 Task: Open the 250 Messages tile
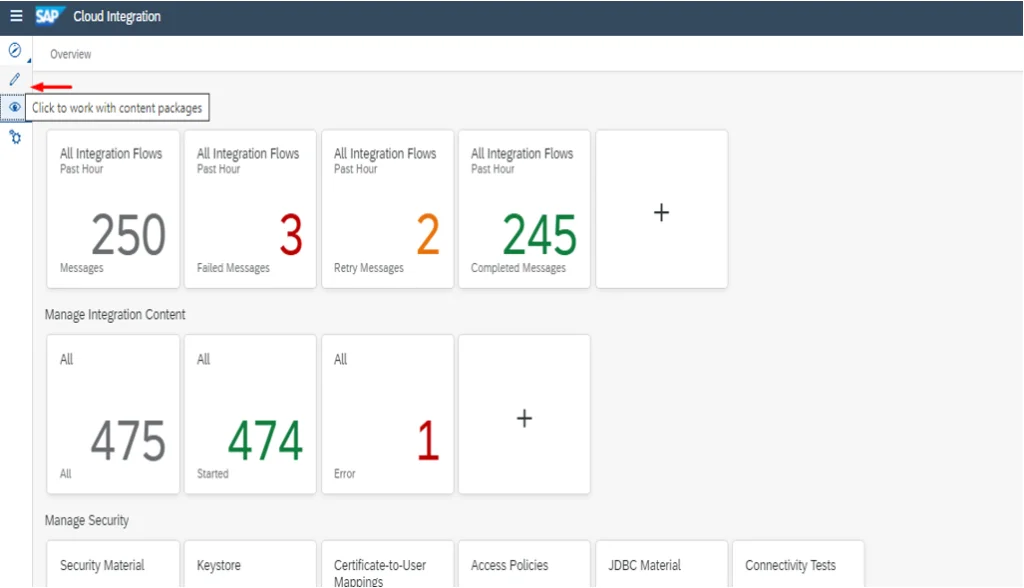(x=113, y=210)
